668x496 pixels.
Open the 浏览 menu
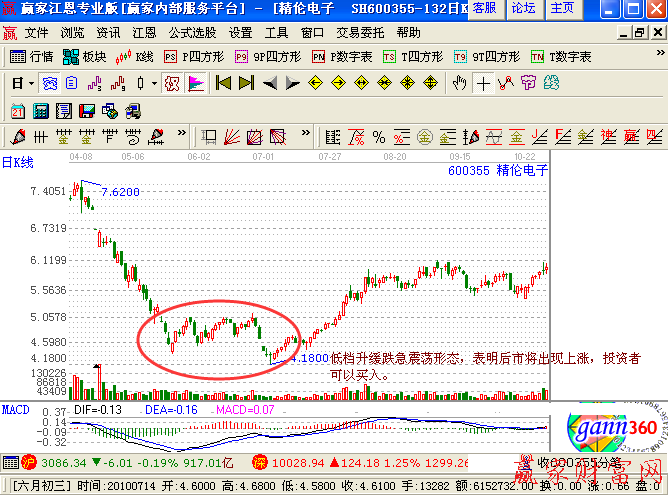pyautogui.click(x=72, y=33)
